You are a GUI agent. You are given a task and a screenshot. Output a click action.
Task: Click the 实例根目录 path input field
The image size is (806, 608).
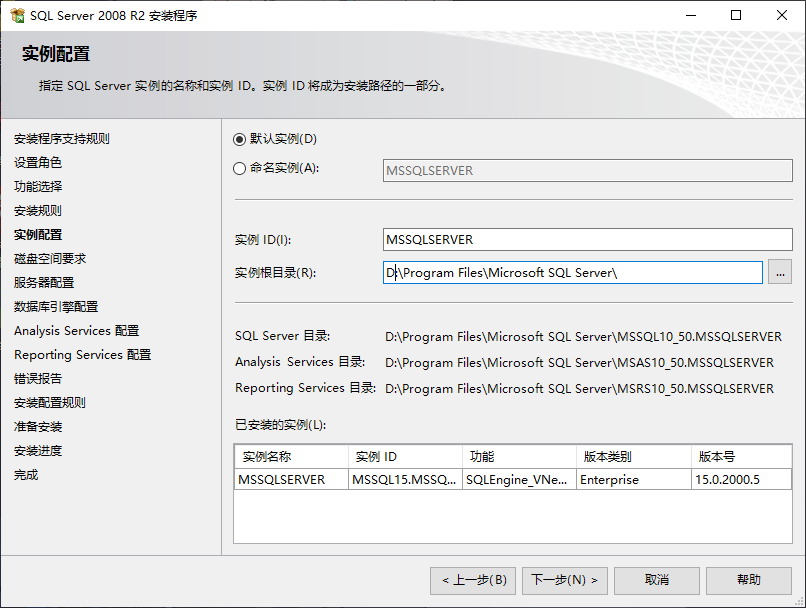click(x=573, y=272)
